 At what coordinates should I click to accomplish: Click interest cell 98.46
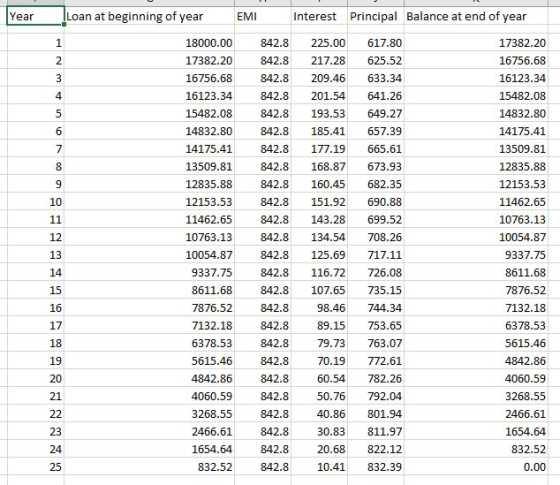tap(319, 308)
